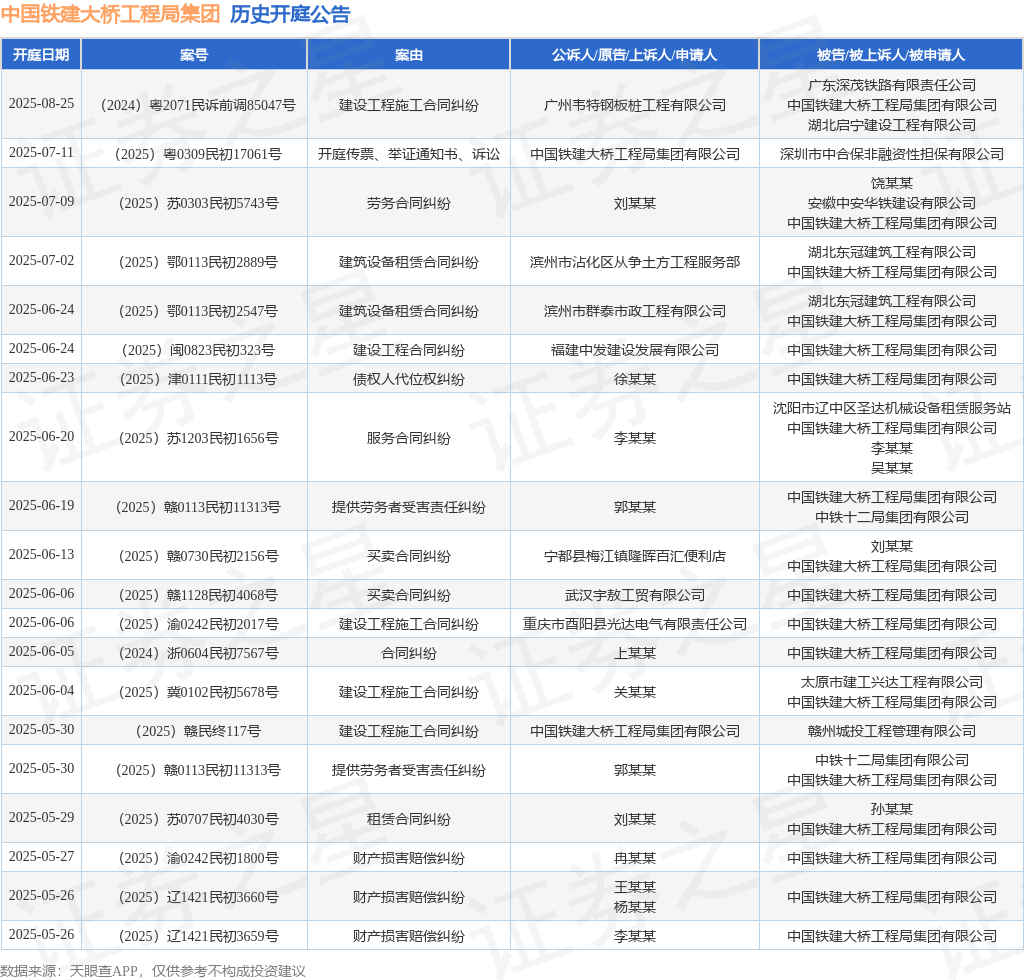1024x980 pixels.
Task: Click plaintiff 滨州市群泰市政工程有限公司
Action: [635, 311]
